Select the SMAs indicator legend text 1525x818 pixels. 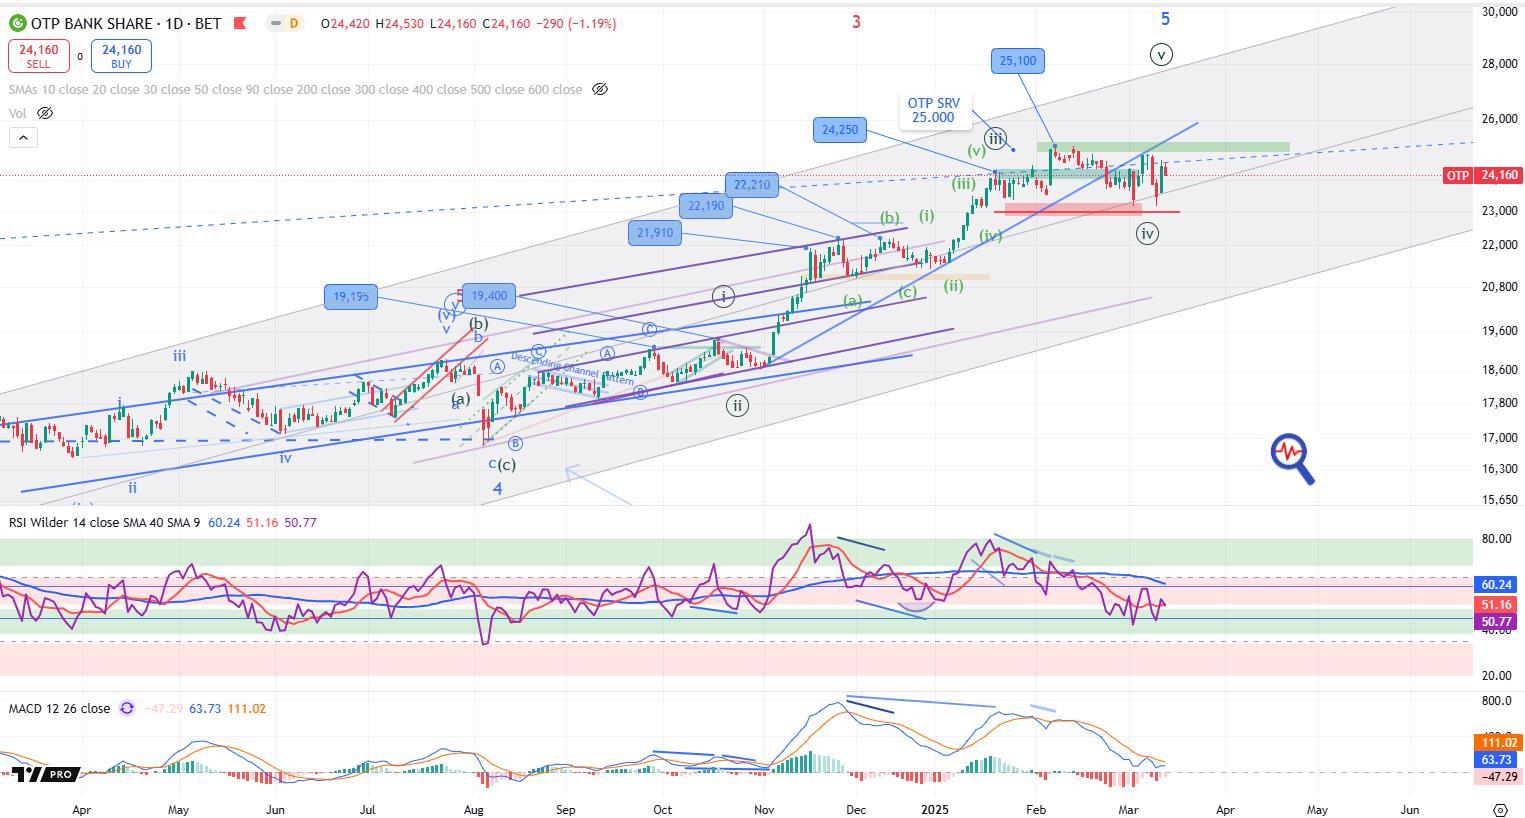[295, 89]
